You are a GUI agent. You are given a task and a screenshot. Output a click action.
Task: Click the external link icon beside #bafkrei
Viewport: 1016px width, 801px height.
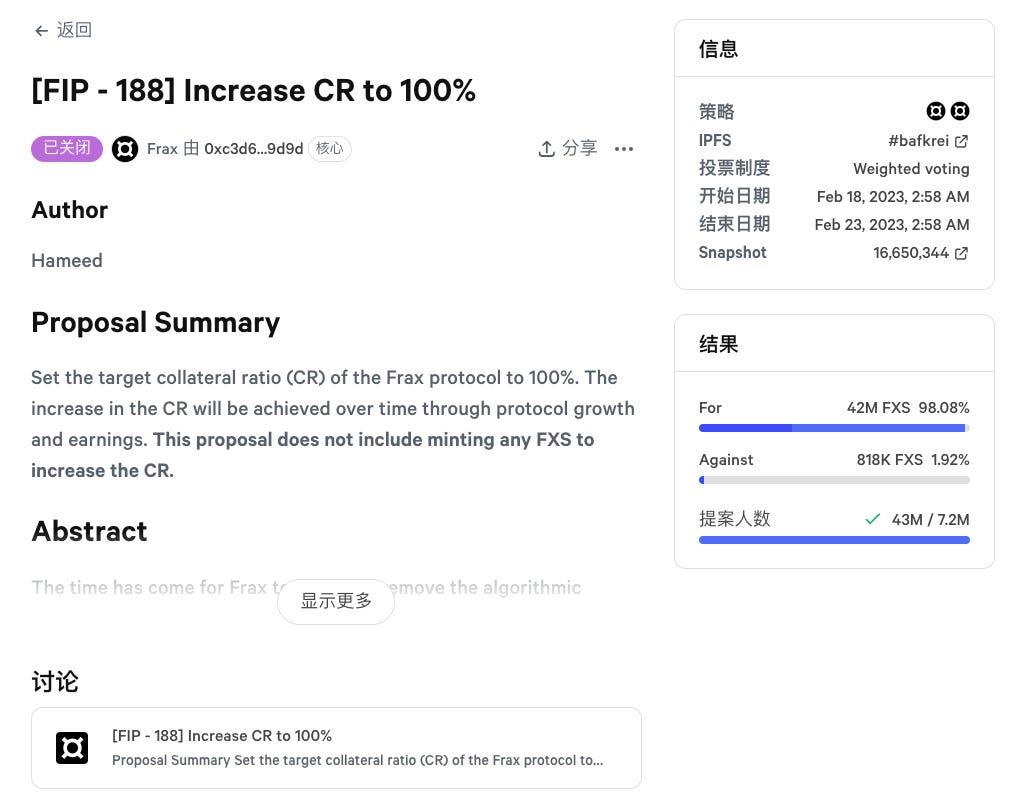tap(961, 141)
